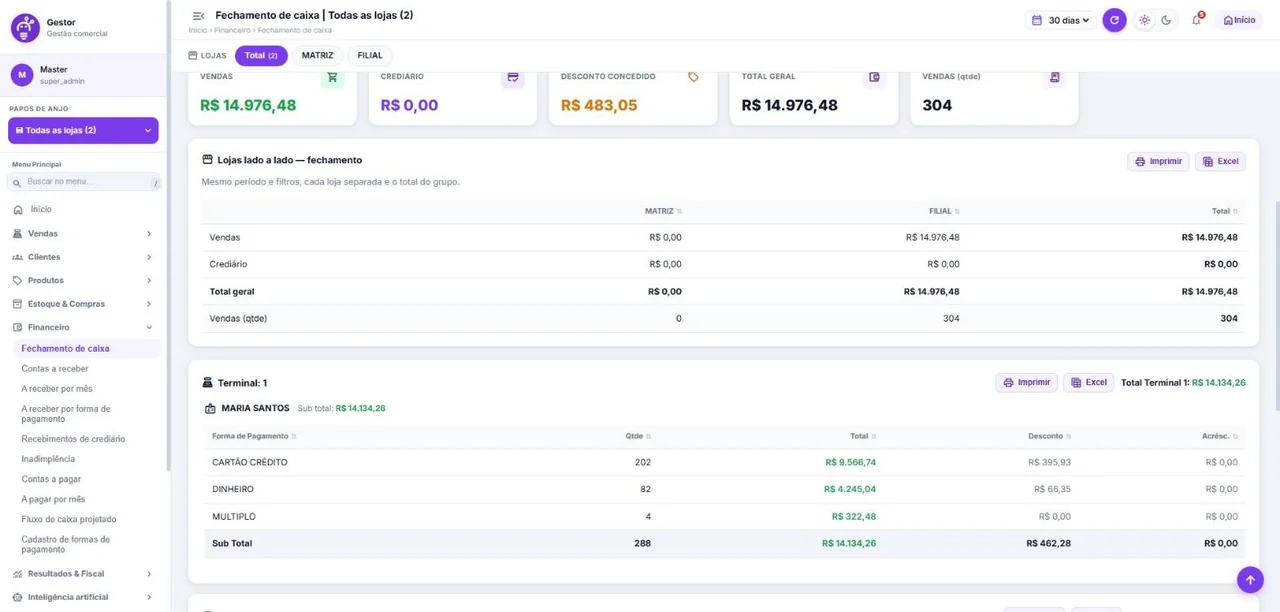Open Fluxo de caixa projetado
Screen dimensions: 1280x612
(x=69, y=519)
